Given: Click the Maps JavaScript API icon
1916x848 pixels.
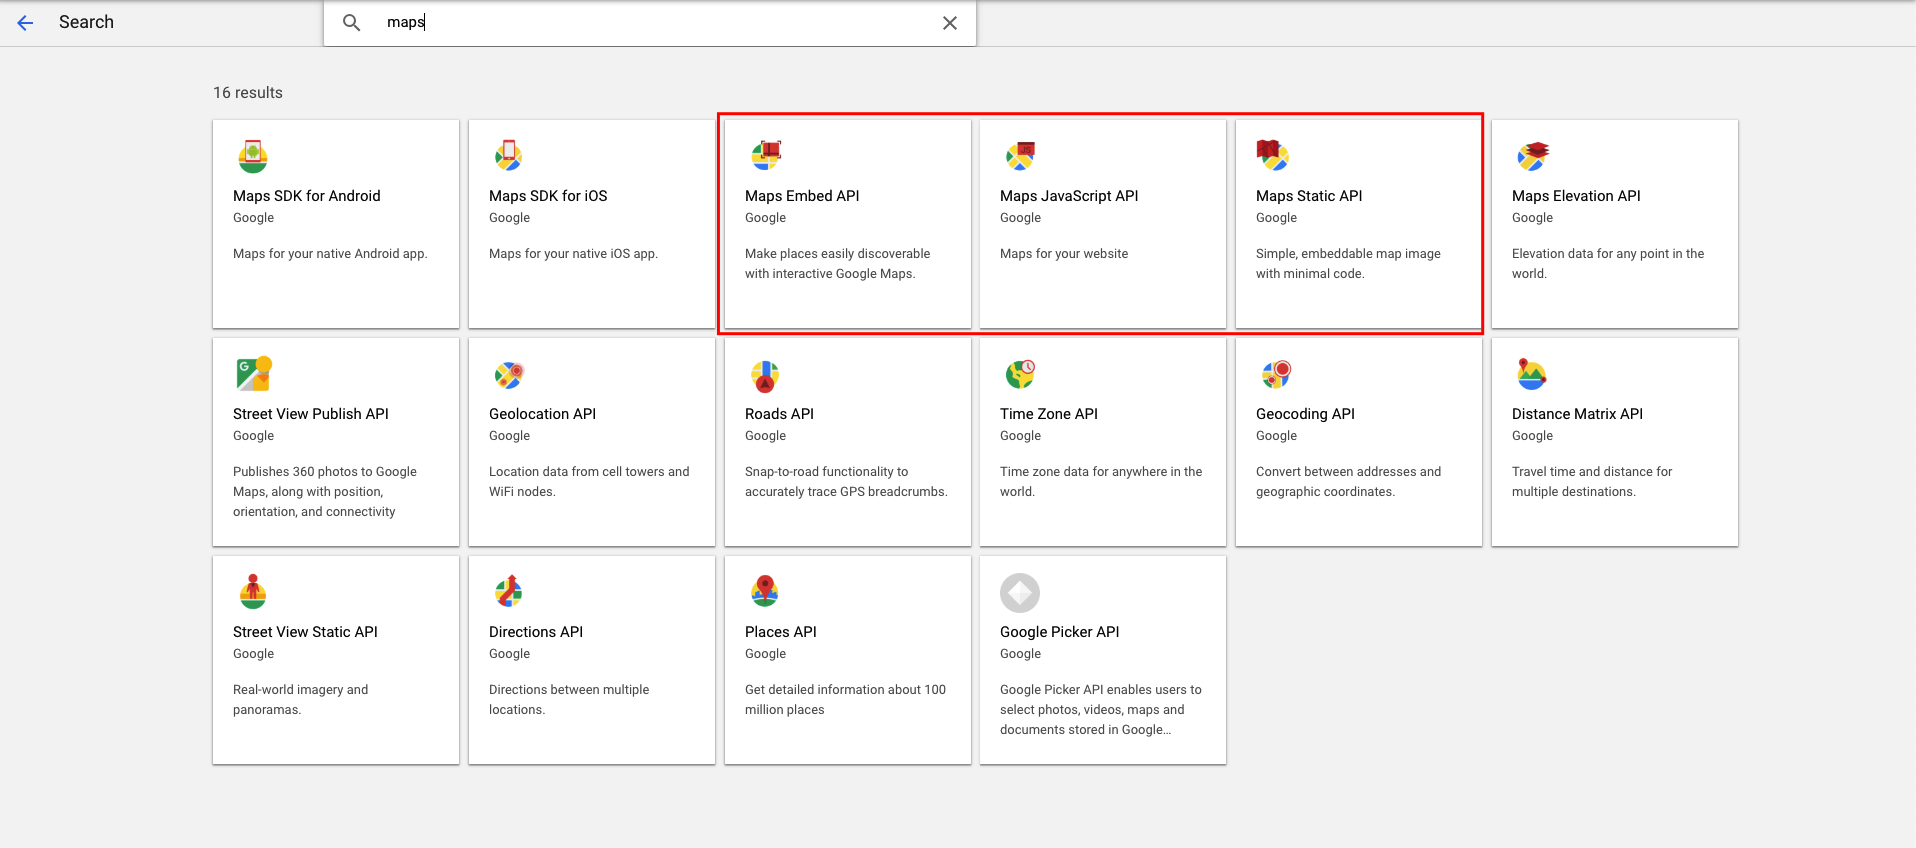Looking at the screenshot, I should point(1020,156).
